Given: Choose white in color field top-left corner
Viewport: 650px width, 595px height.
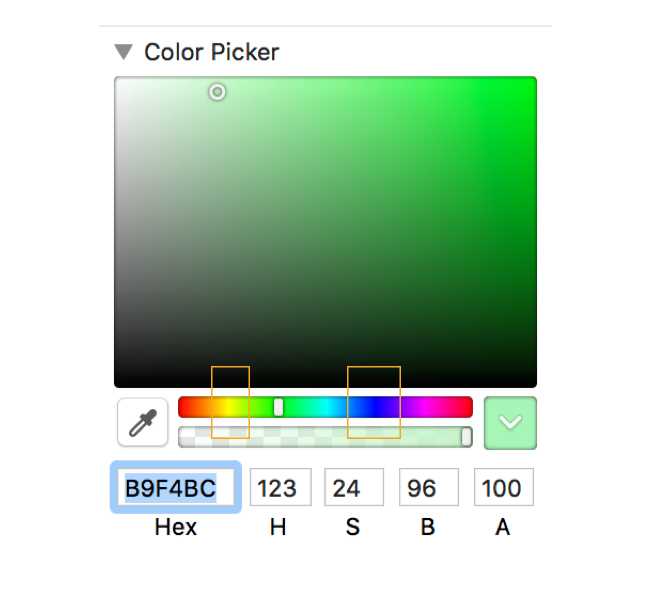Looking at the screenshot, I should point(118,81).
